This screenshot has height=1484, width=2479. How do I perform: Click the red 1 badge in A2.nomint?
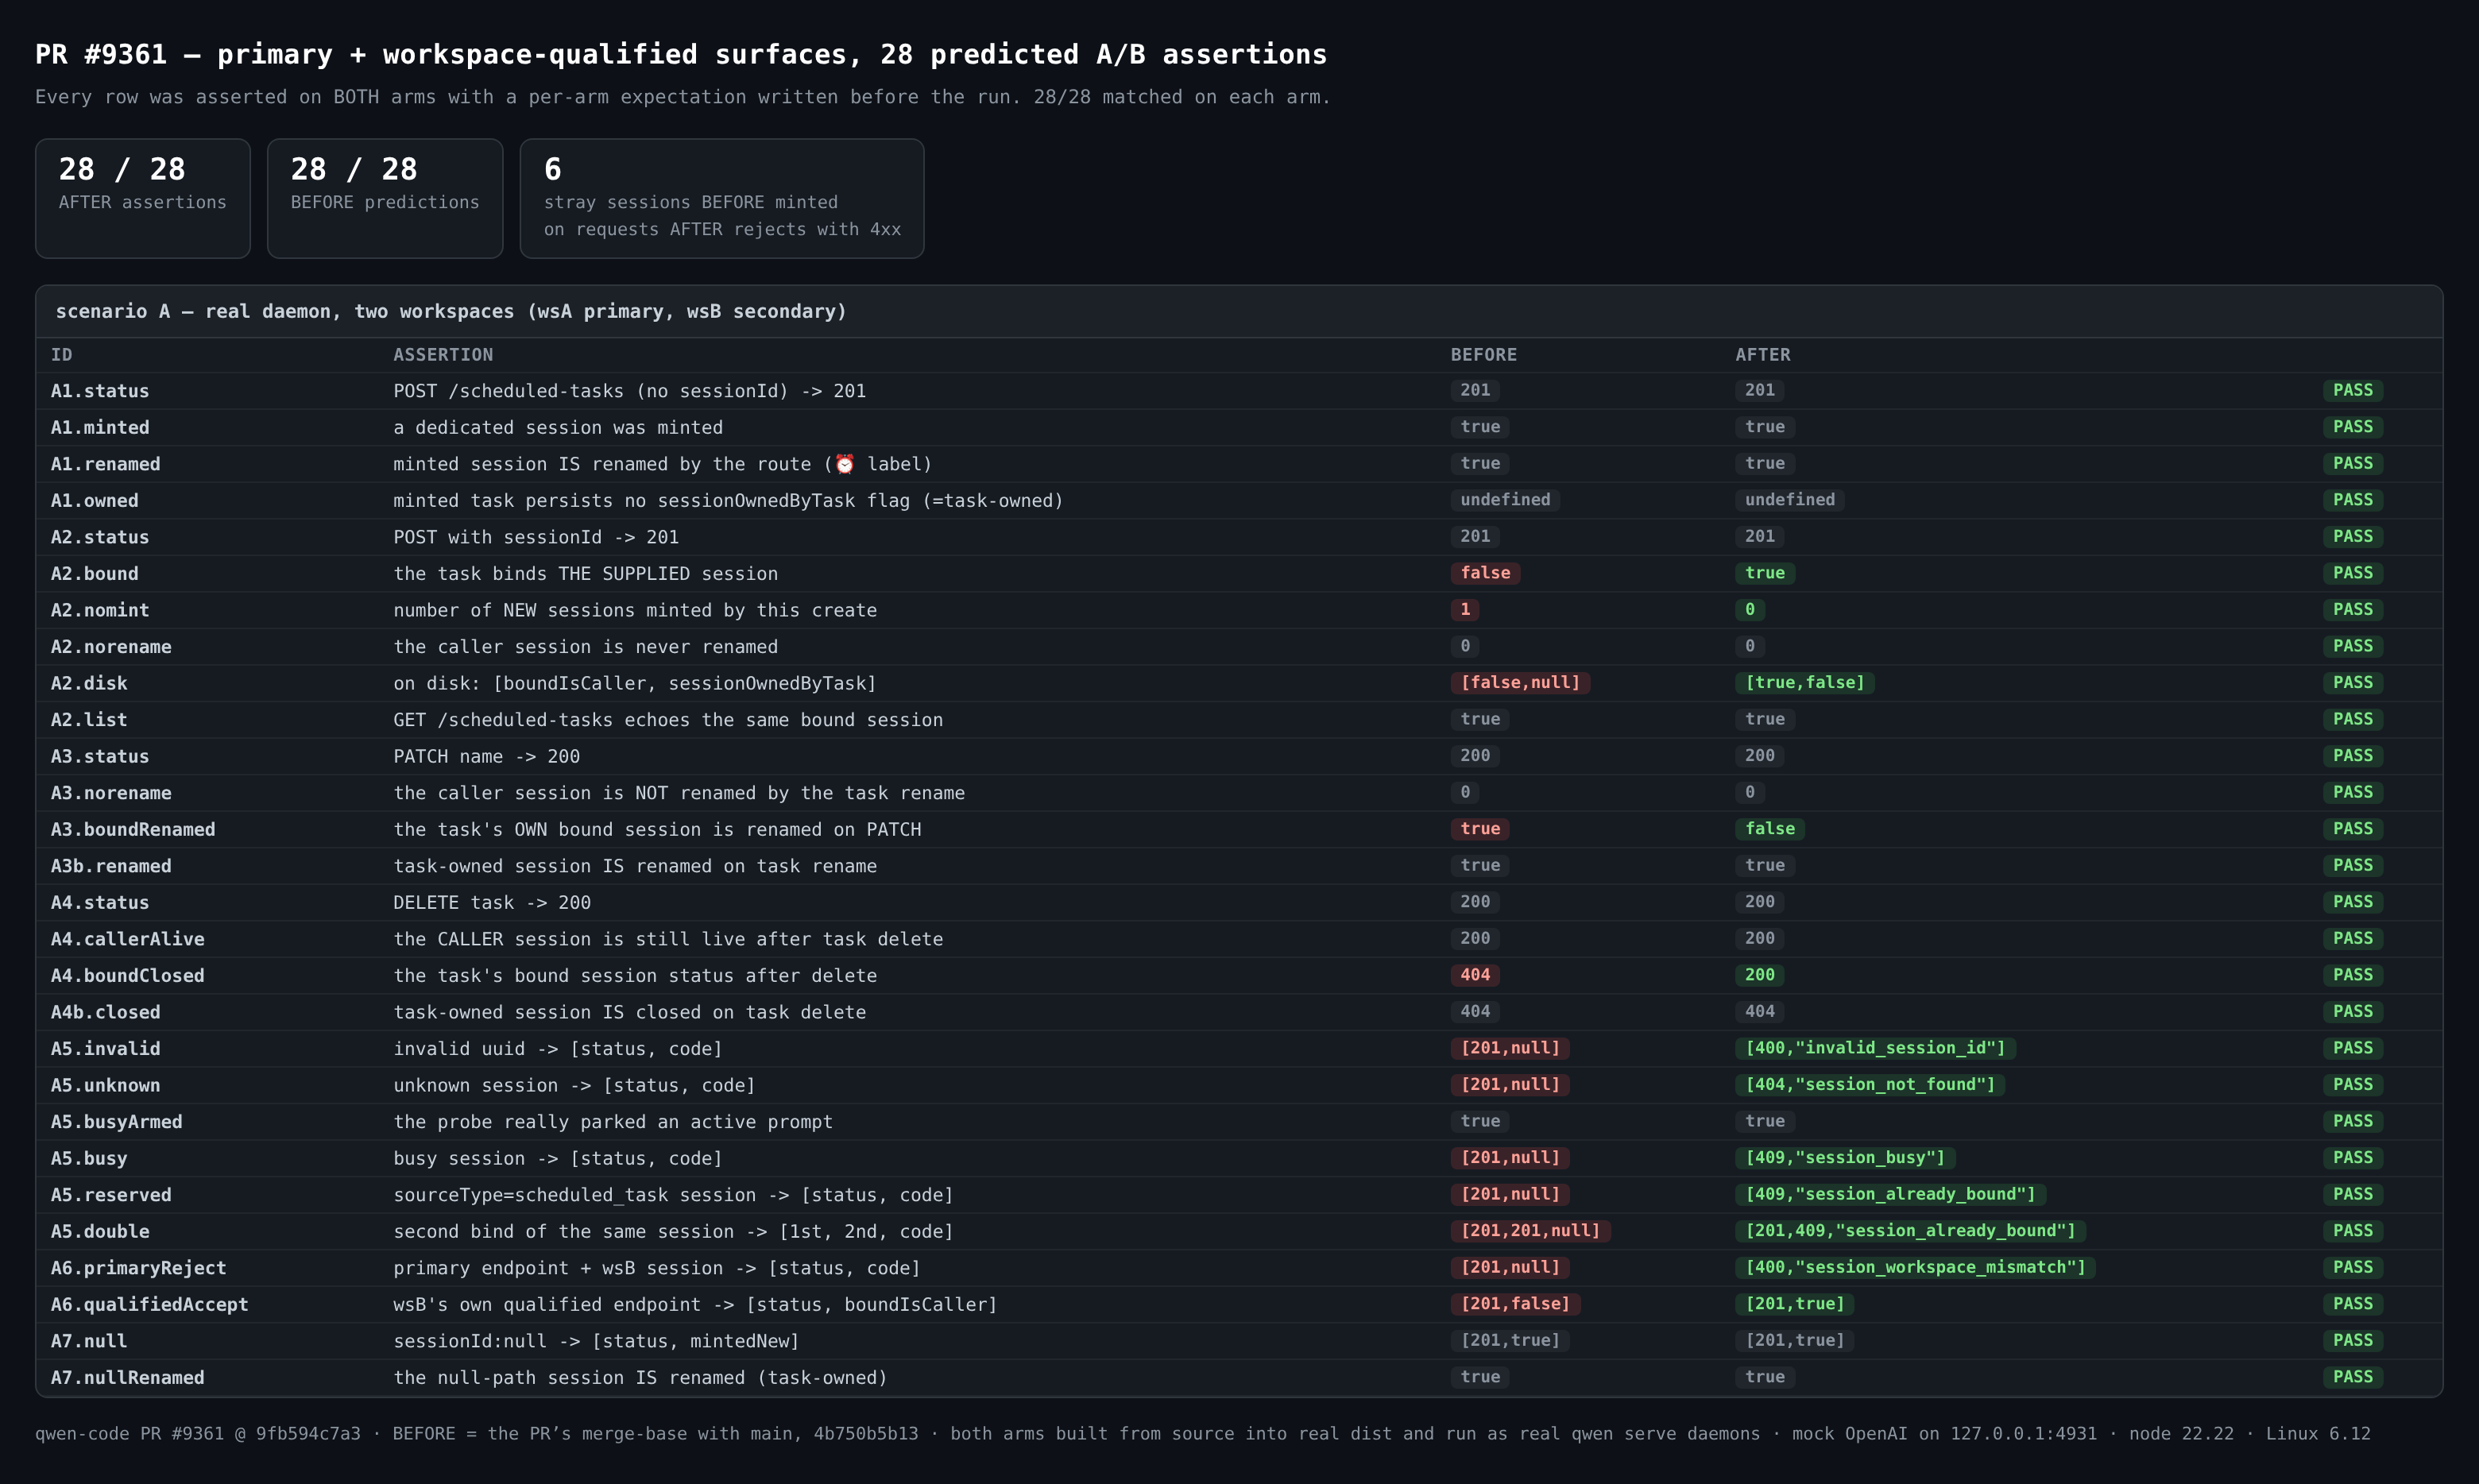click(1465, 609)
